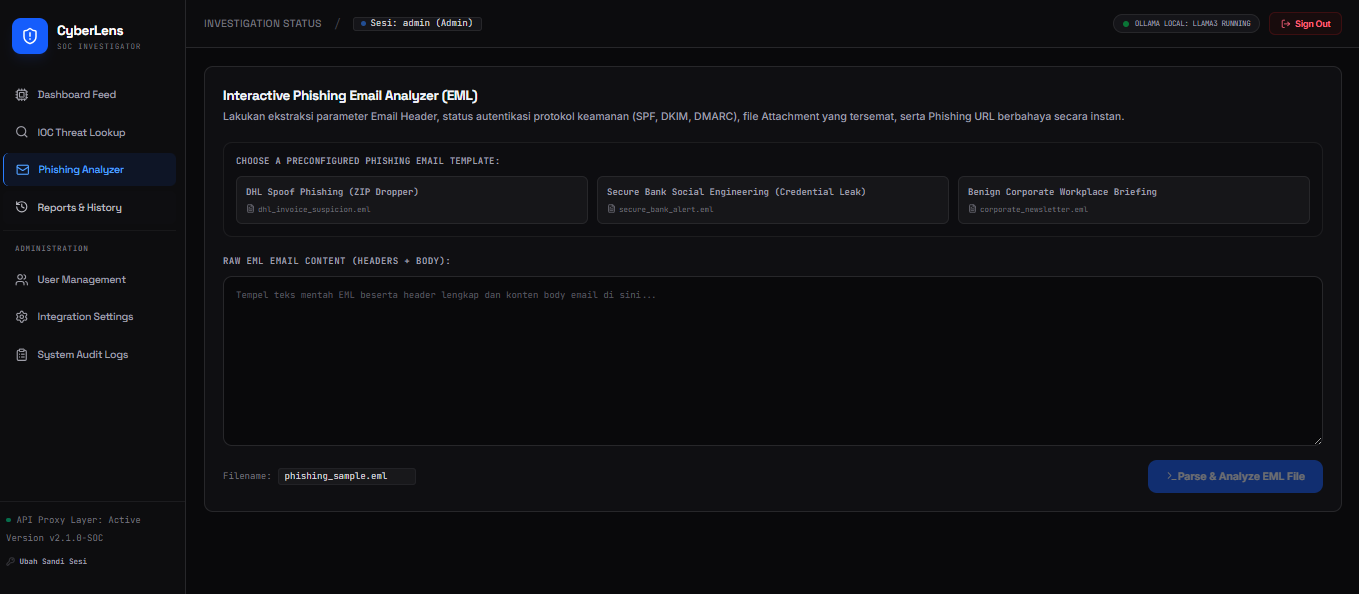Click the Filename input field
This screenshot has width=1359, height=594.
346,476
